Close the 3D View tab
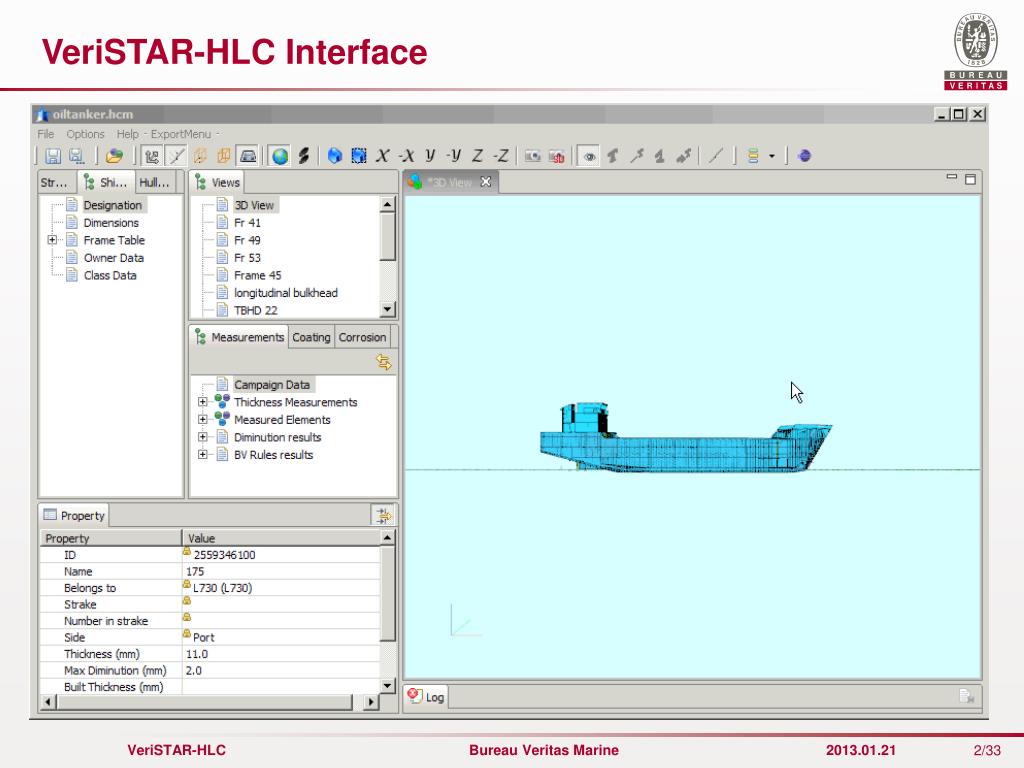The height and width of the screenshot is (768, 1024). pos(486,182)
